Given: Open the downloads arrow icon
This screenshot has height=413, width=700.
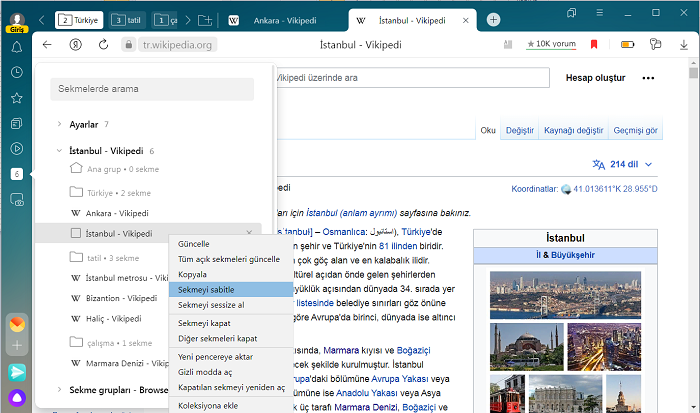Looking at the screenshot, I should [683, 45].
